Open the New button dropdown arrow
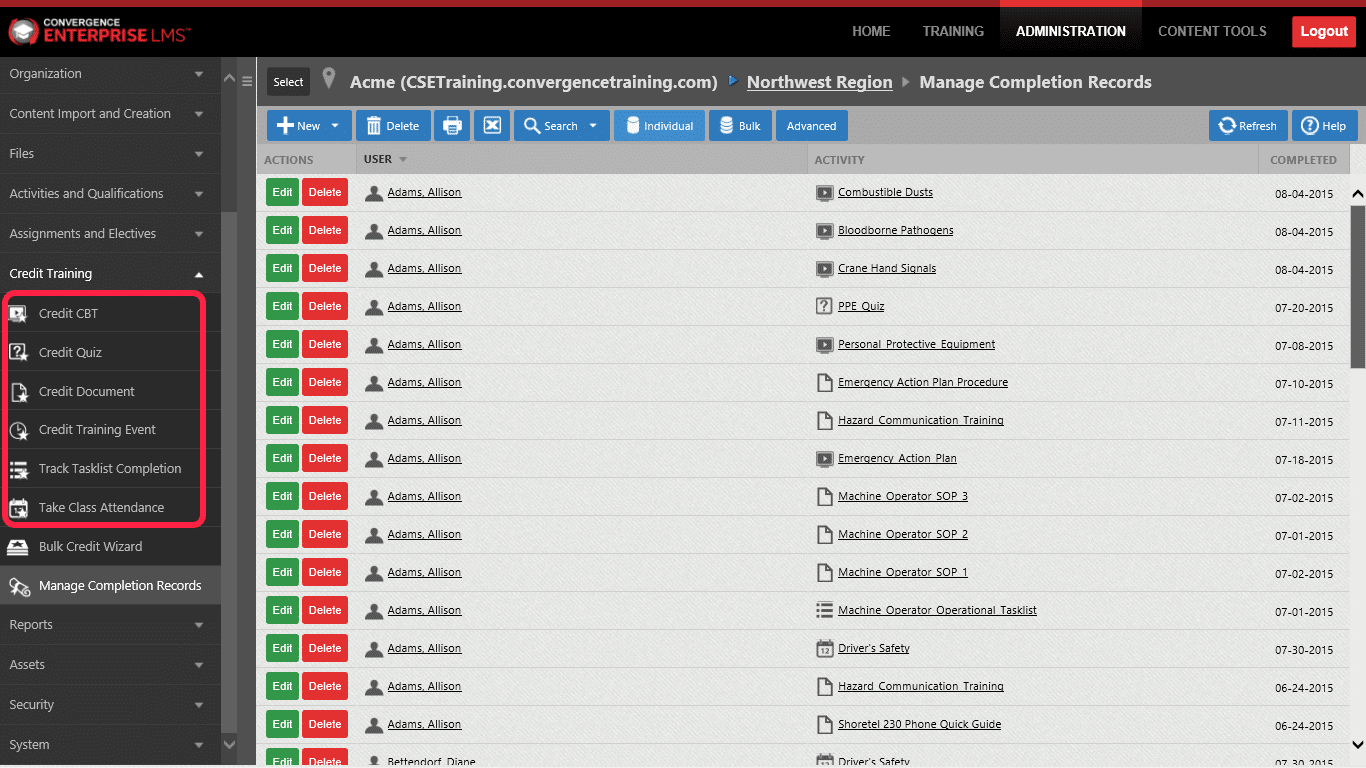The image size is (1366, 768). click(x=335, y=126)
